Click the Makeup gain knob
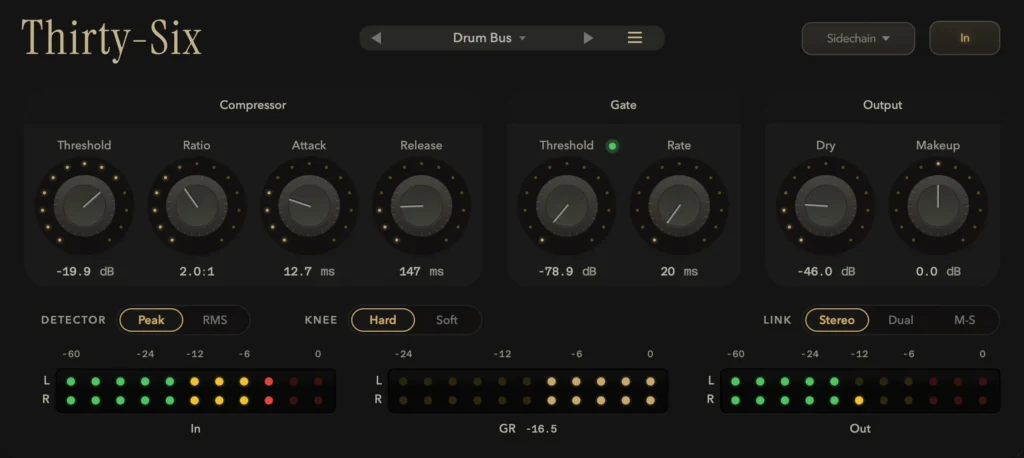Screen dimensions: 1024x458 point(938,205)
